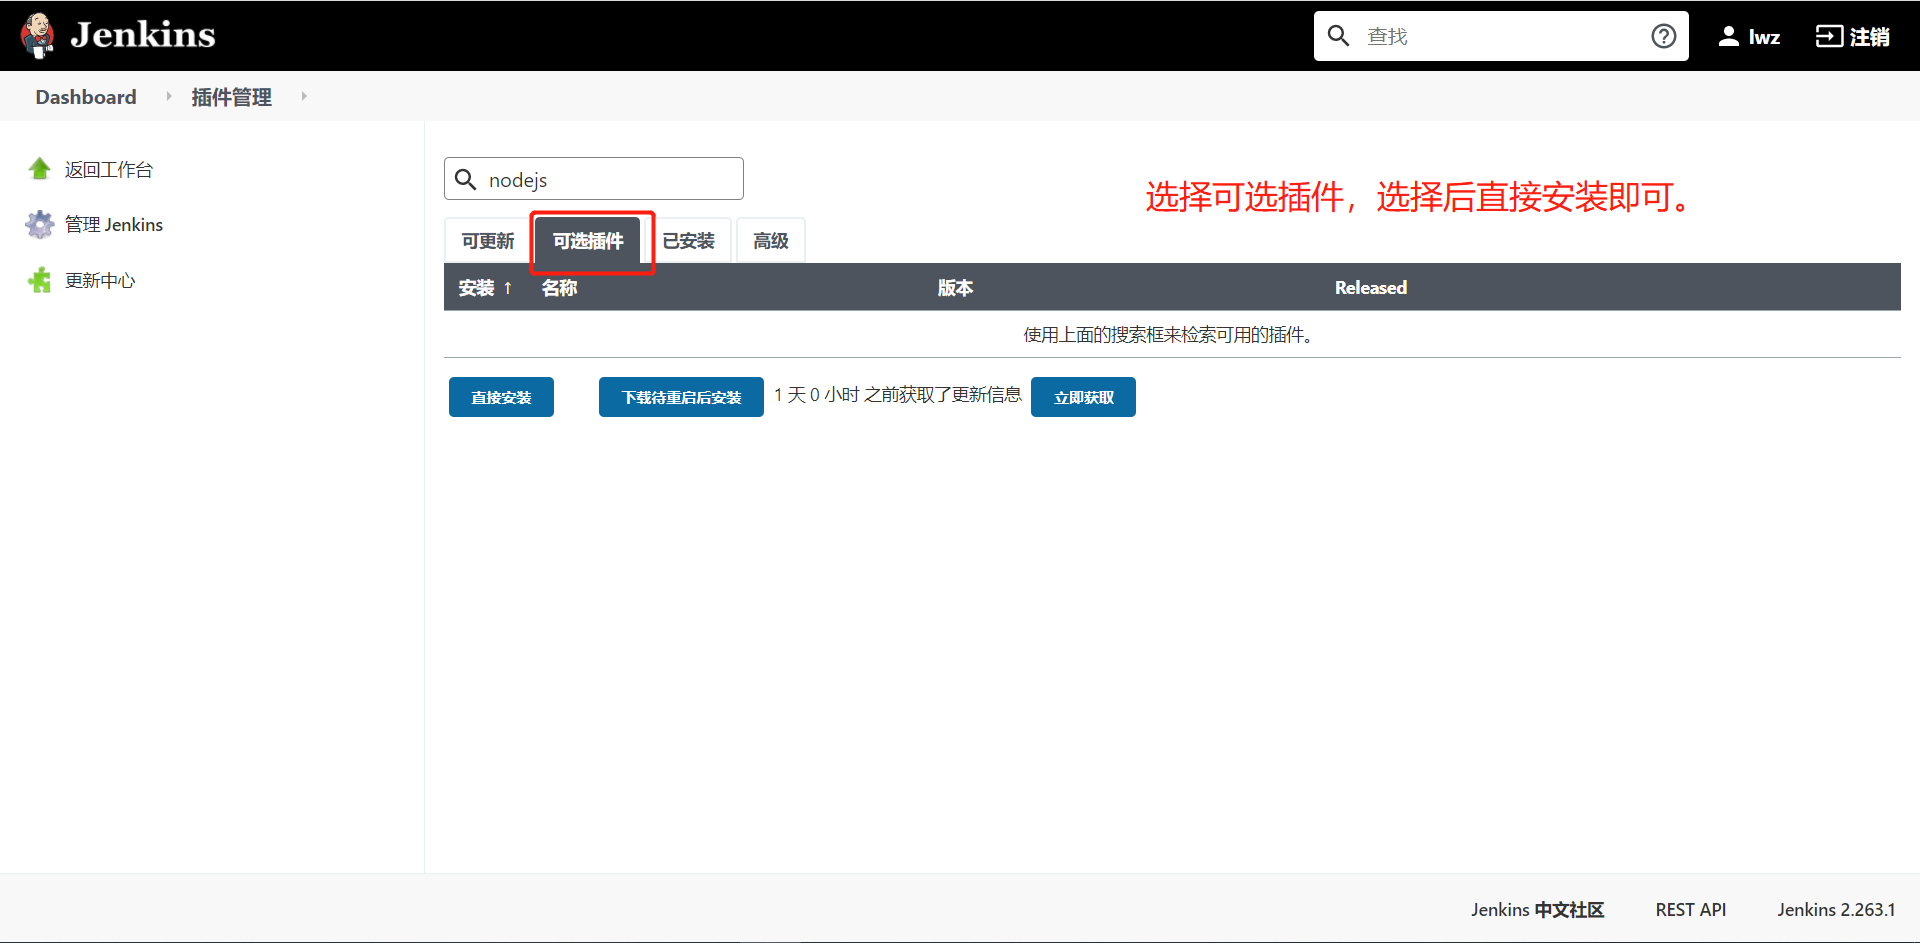Viewport: 1920px width, 943px height.
Task: Switch to the 可更新 tab
Action: 488,241
